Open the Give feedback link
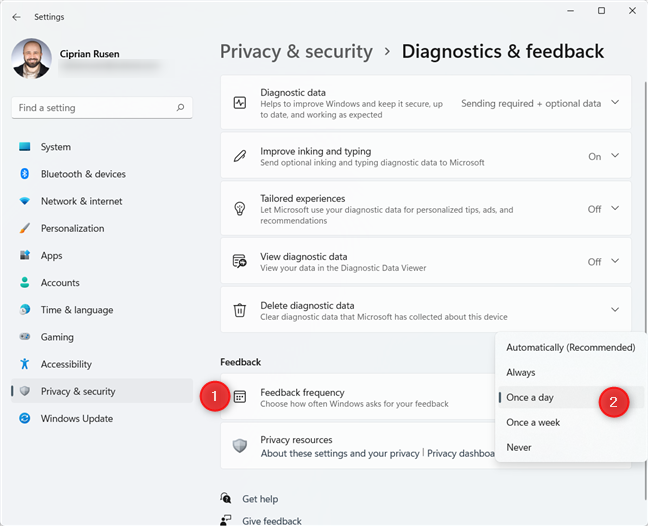 272,521
